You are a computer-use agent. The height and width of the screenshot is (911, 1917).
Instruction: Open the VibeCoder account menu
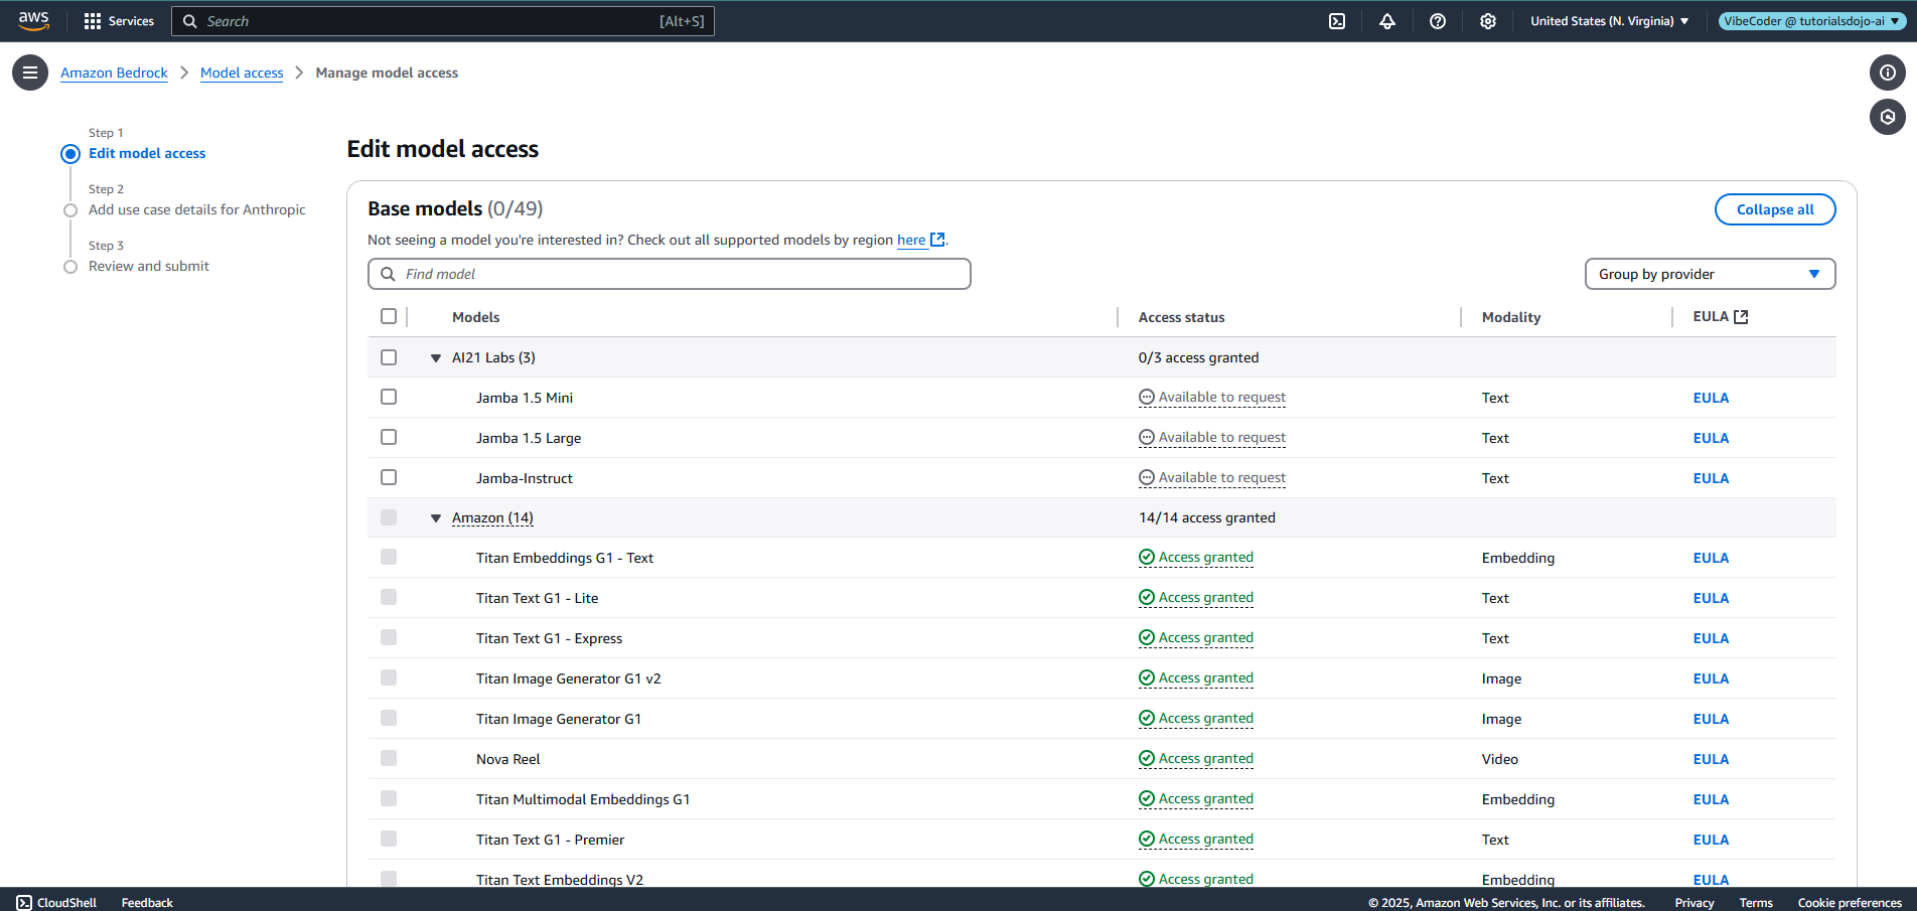1810,21
